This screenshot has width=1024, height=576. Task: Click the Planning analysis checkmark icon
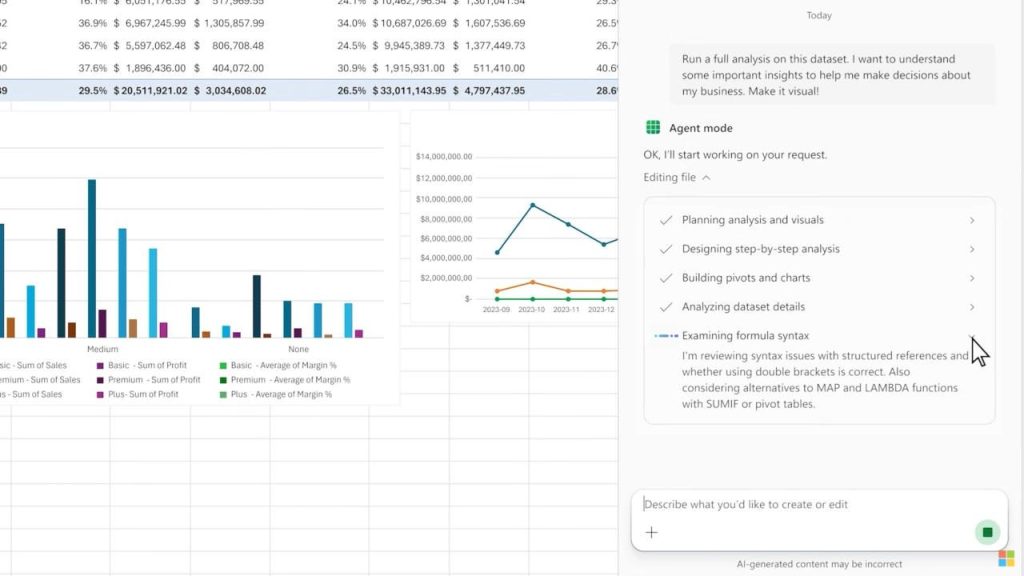point(665,220)
